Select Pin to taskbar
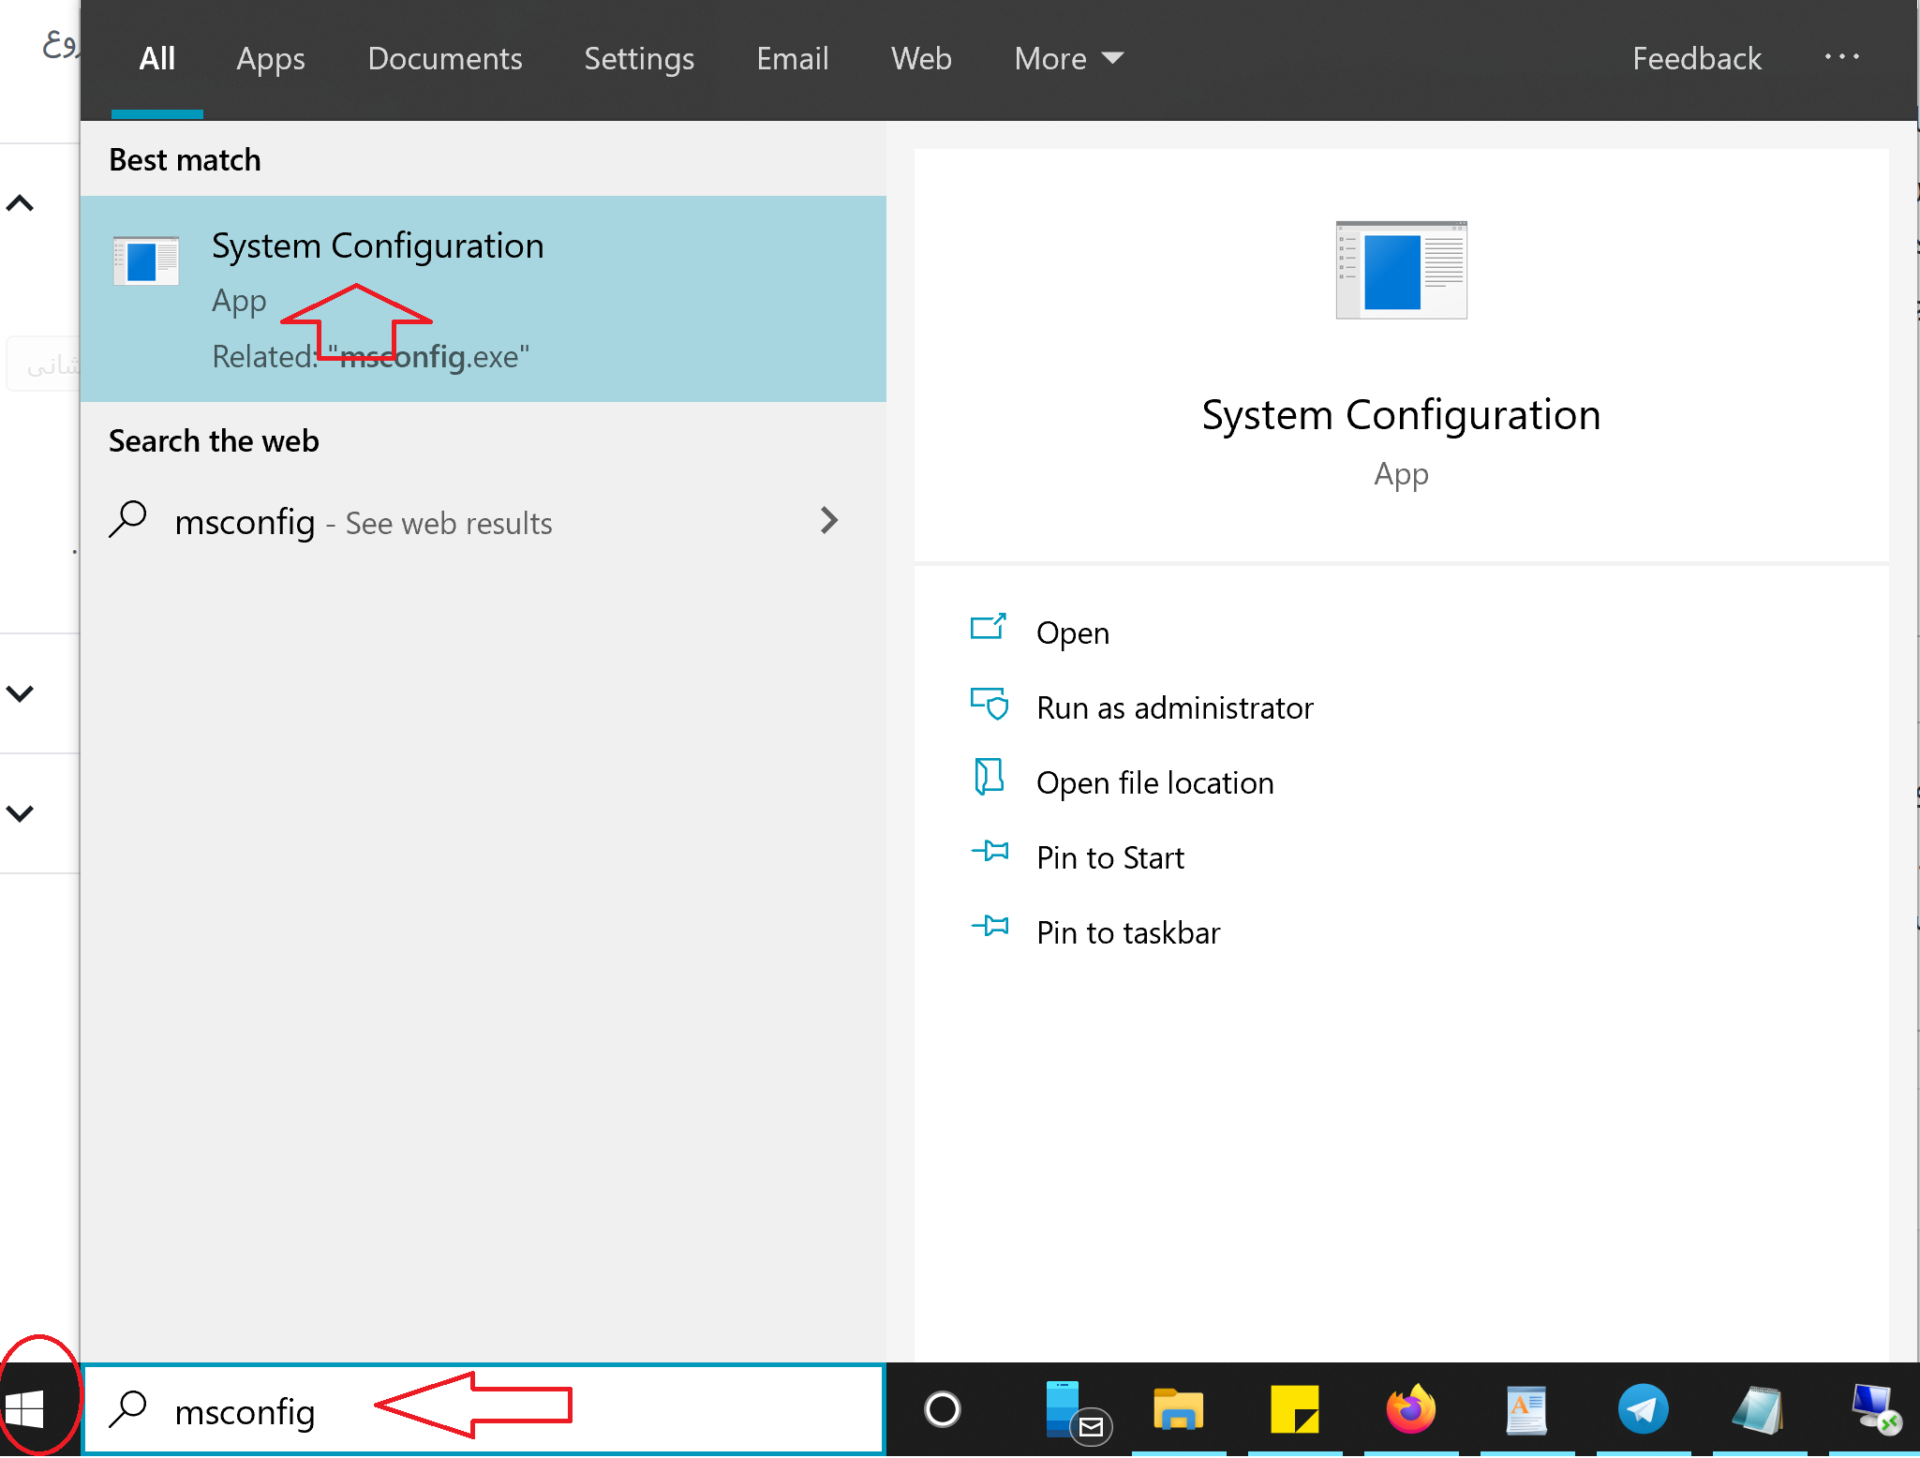The width and height of the screenshot is (1920, 1458). pos(1128,933)
